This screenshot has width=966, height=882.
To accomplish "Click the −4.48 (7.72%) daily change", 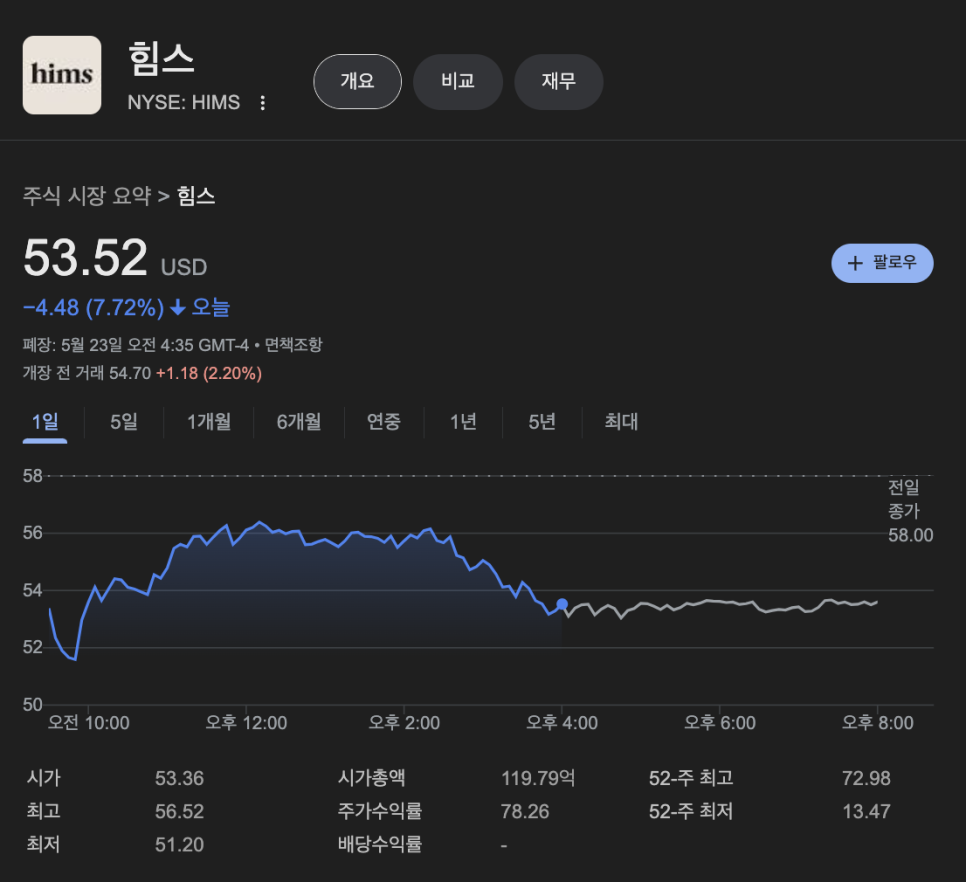I will tap(94, 307).
